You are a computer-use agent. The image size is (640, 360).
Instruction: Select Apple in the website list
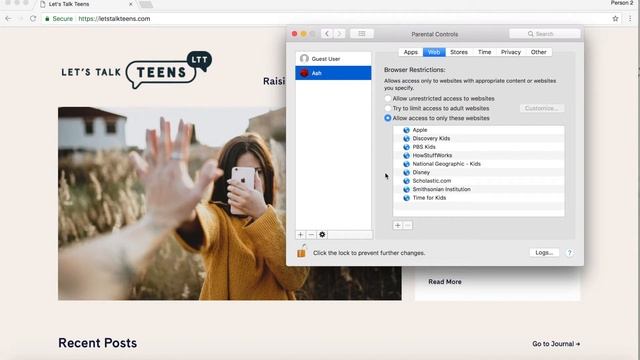pos(479,130)
